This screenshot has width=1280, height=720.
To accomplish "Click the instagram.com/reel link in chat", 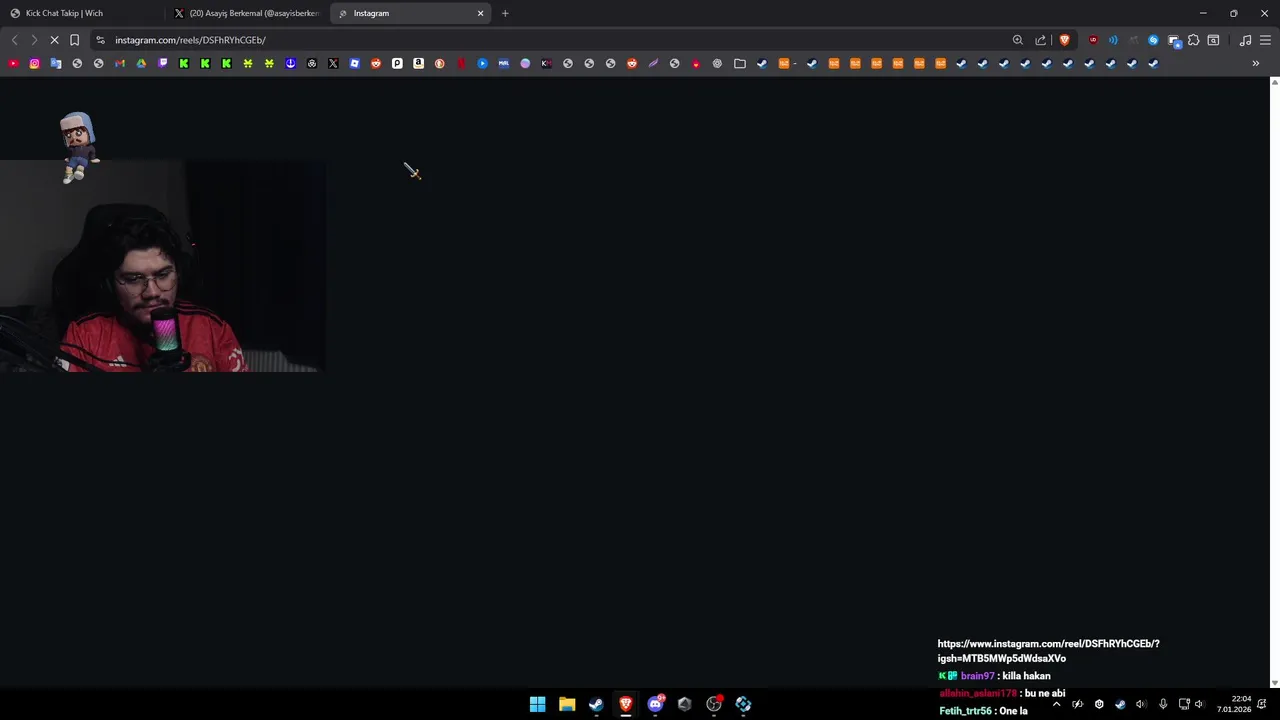I will pos(1048,651).
